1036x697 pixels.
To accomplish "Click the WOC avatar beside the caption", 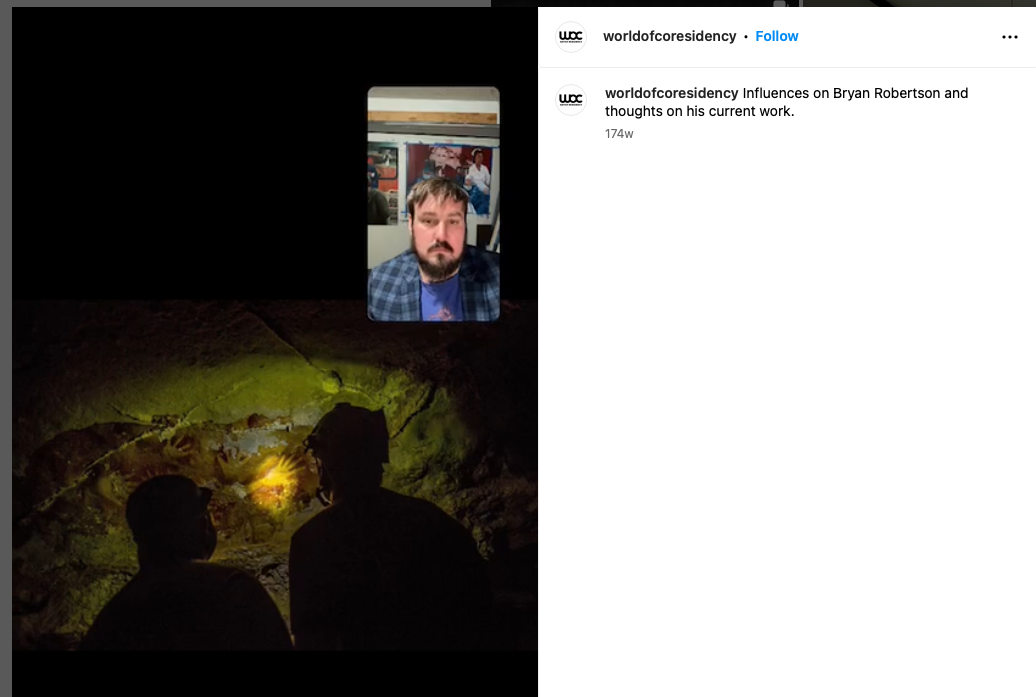I will click(570, 99).
